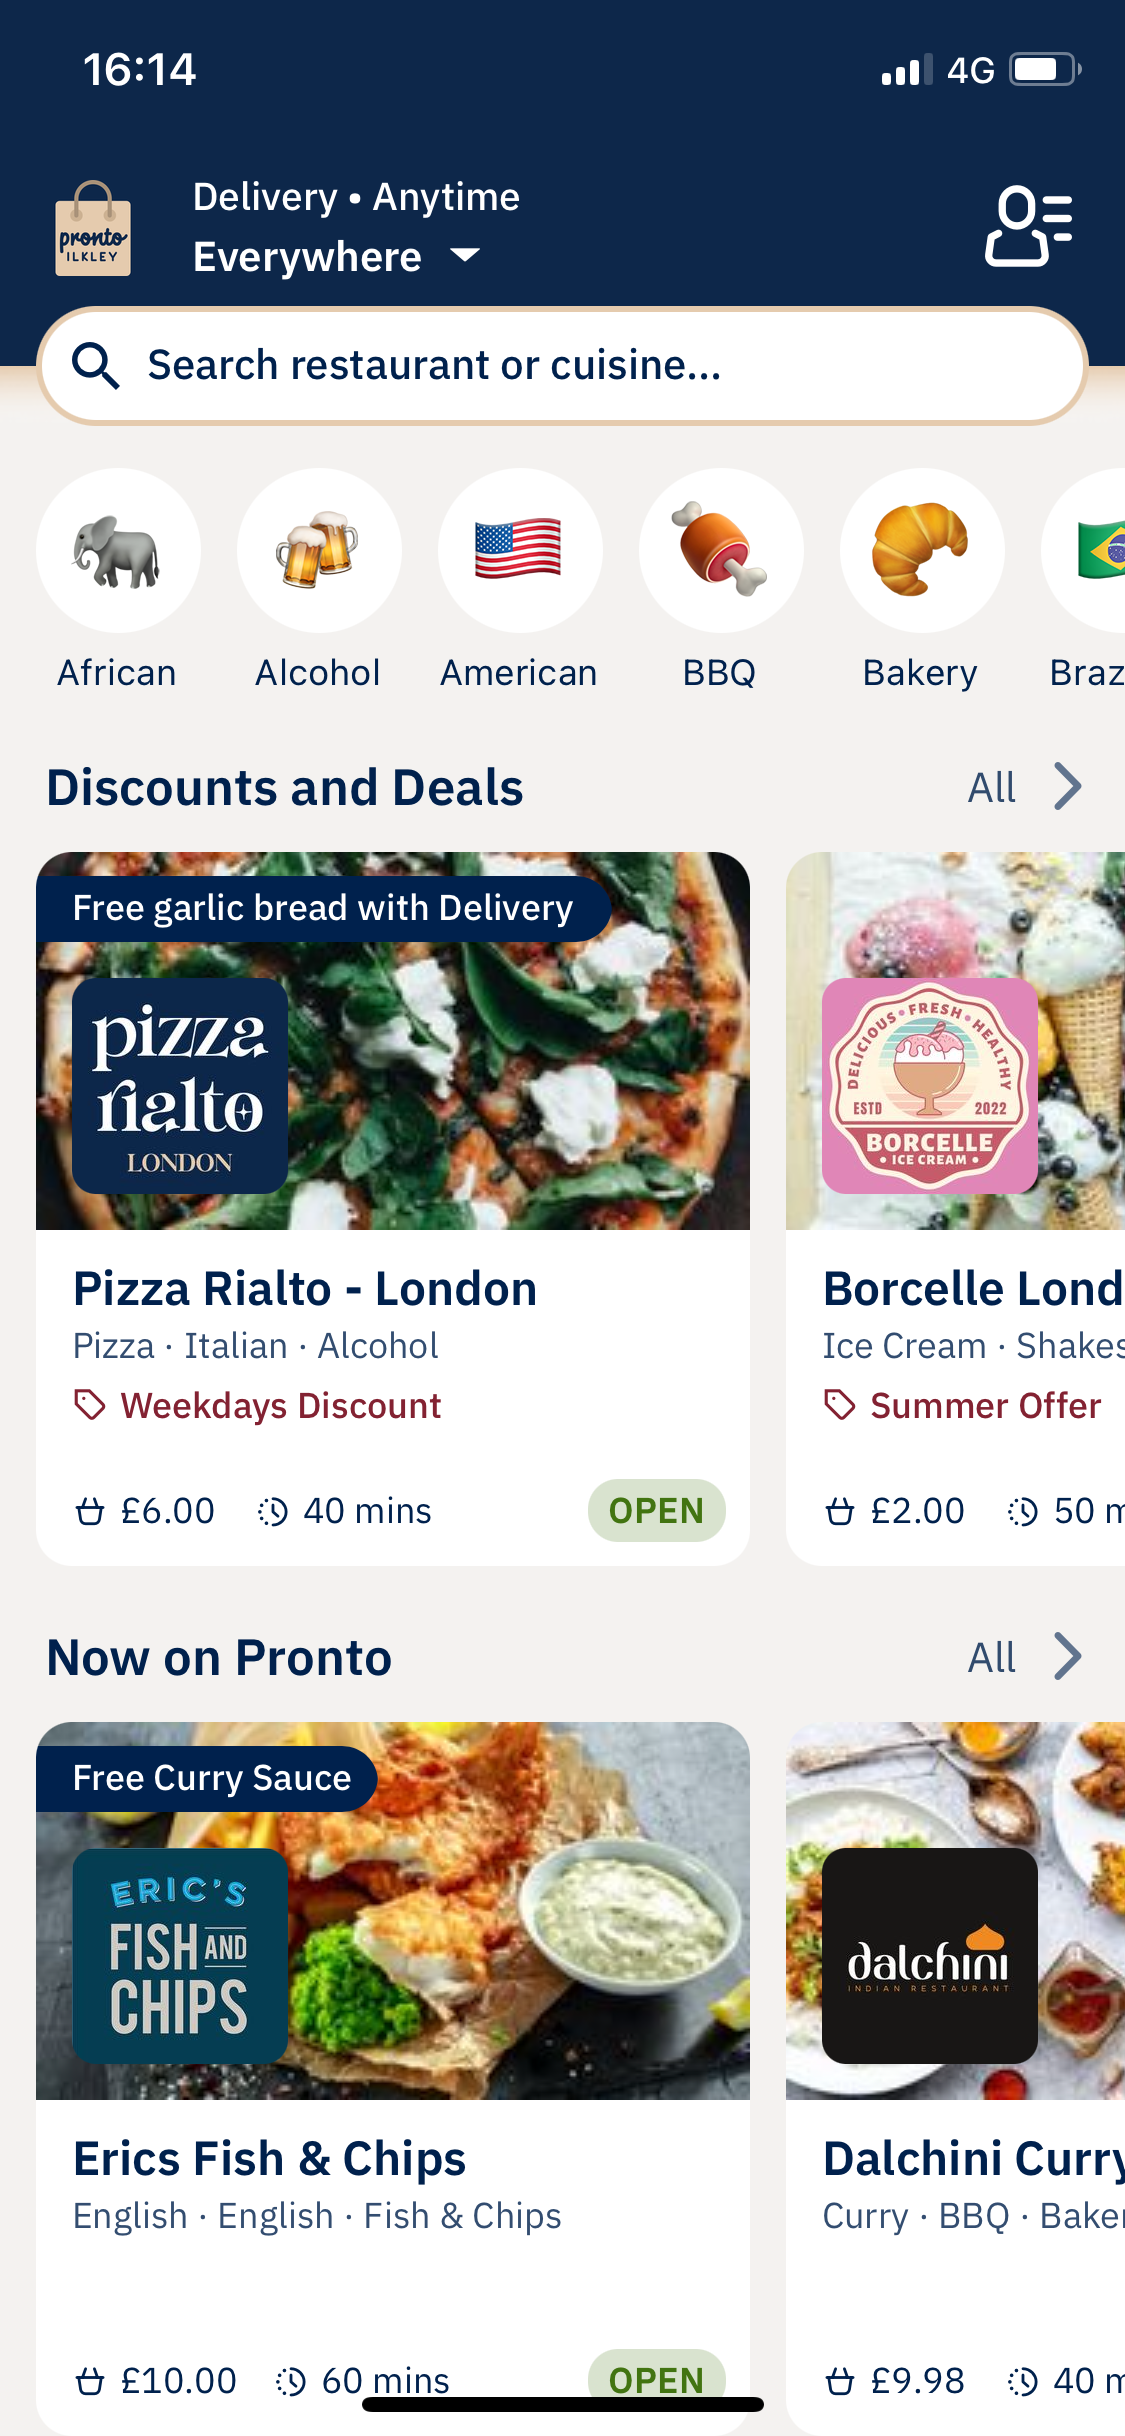The image size is (1125, 2436).
Task: Open the Erics Fish & Chips listing
Action: [270, 2159]
